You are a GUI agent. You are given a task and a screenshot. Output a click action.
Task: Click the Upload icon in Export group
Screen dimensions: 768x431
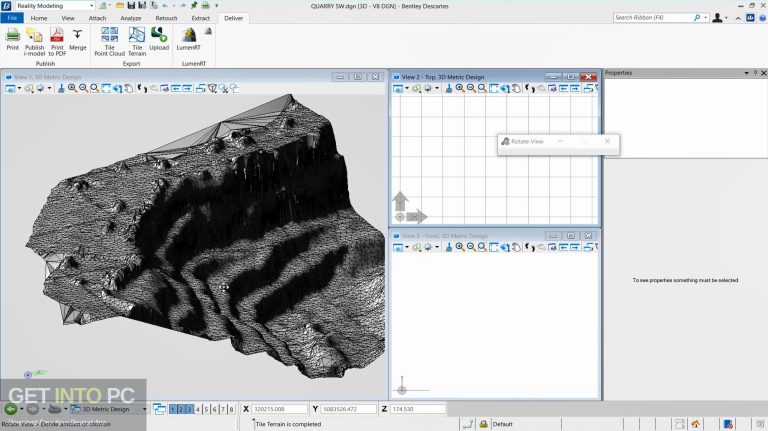159,35
